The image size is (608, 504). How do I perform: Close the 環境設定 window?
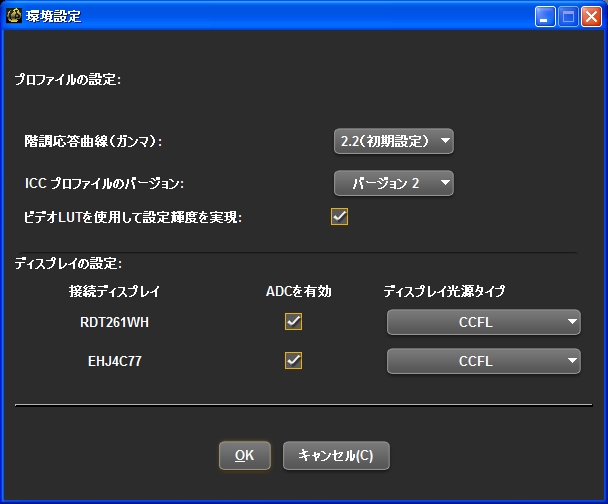tap(591, 17)
